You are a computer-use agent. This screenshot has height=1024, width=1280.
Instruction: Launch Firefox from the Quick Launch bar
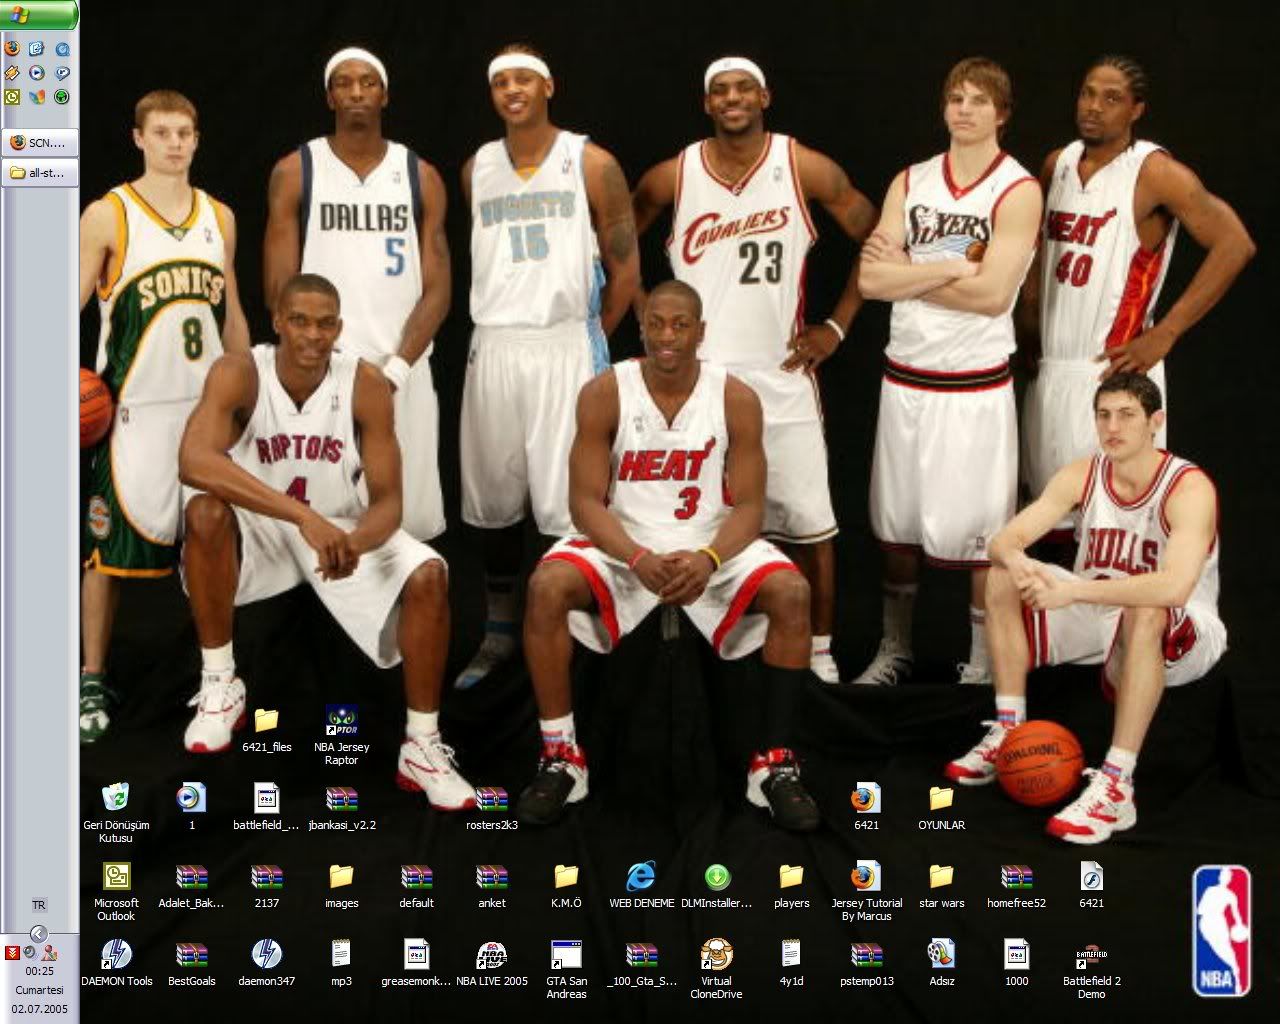coord(12,48)
